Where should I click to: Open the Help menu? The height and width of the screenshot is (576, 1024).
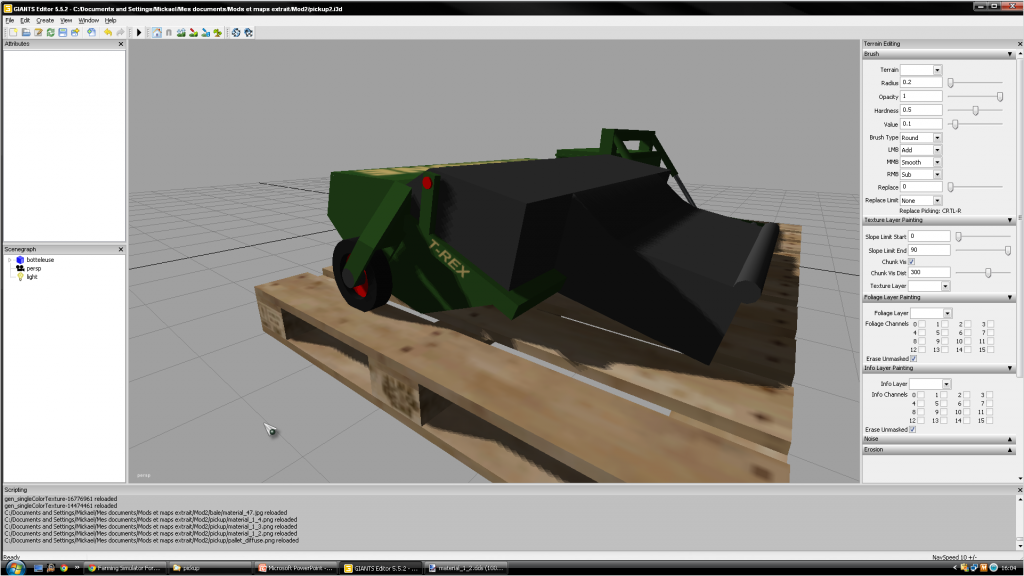tap(110, 21)
